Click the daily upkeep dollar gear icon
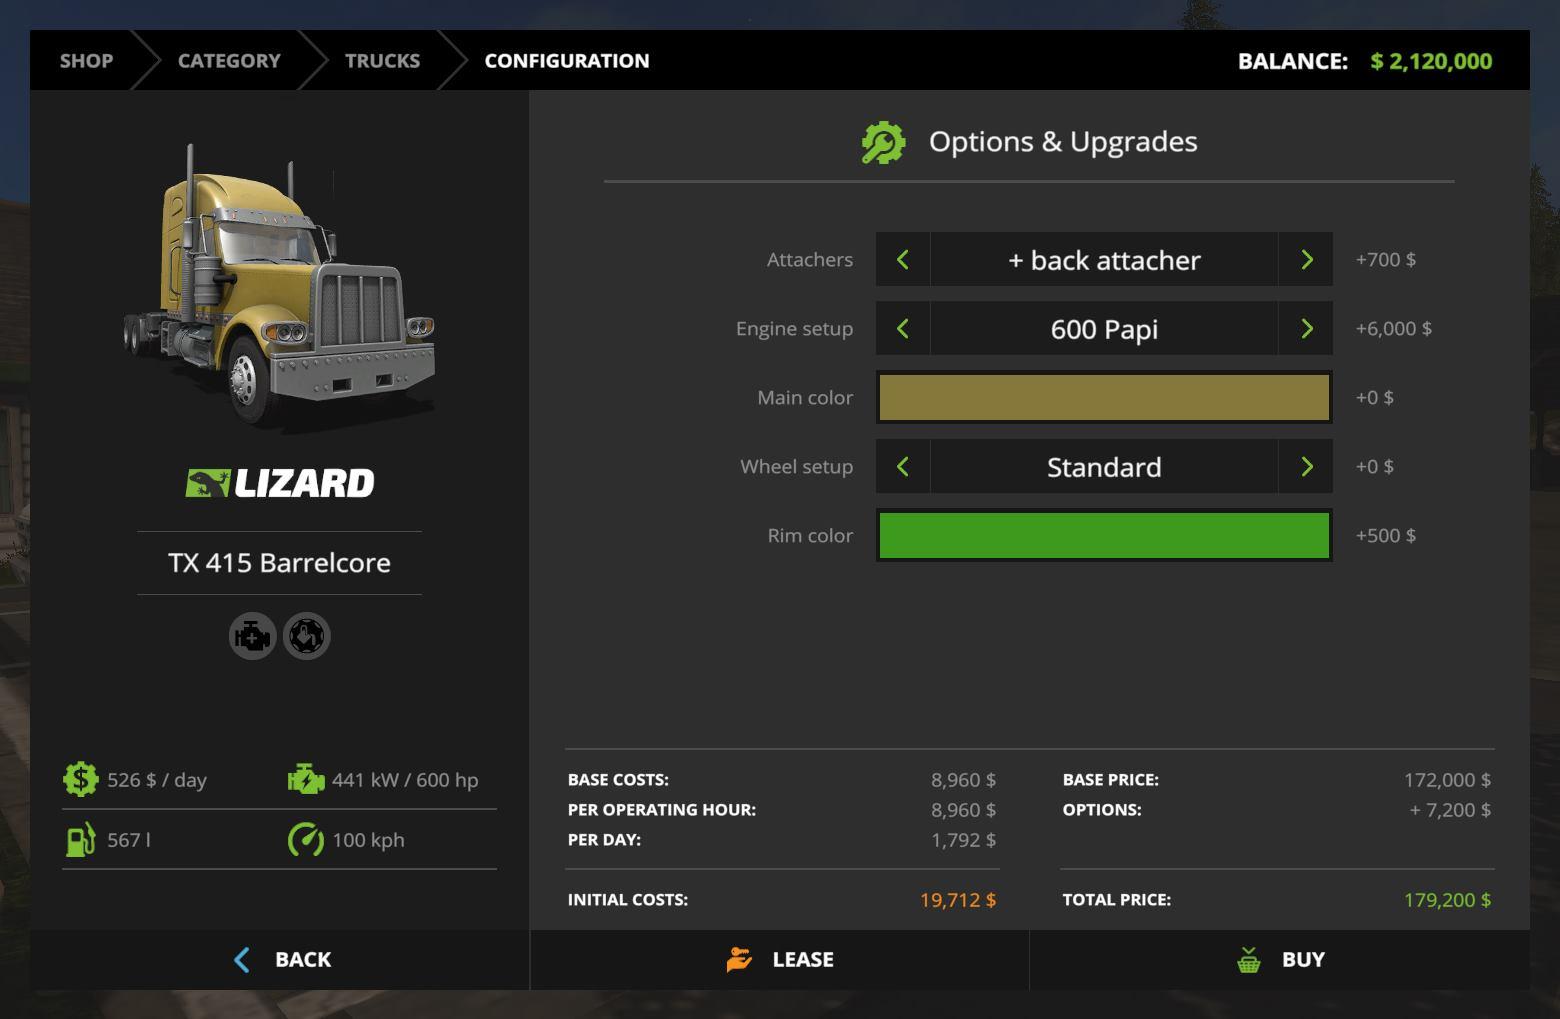Screen dimensions: 1560x1019 [80, 779]
